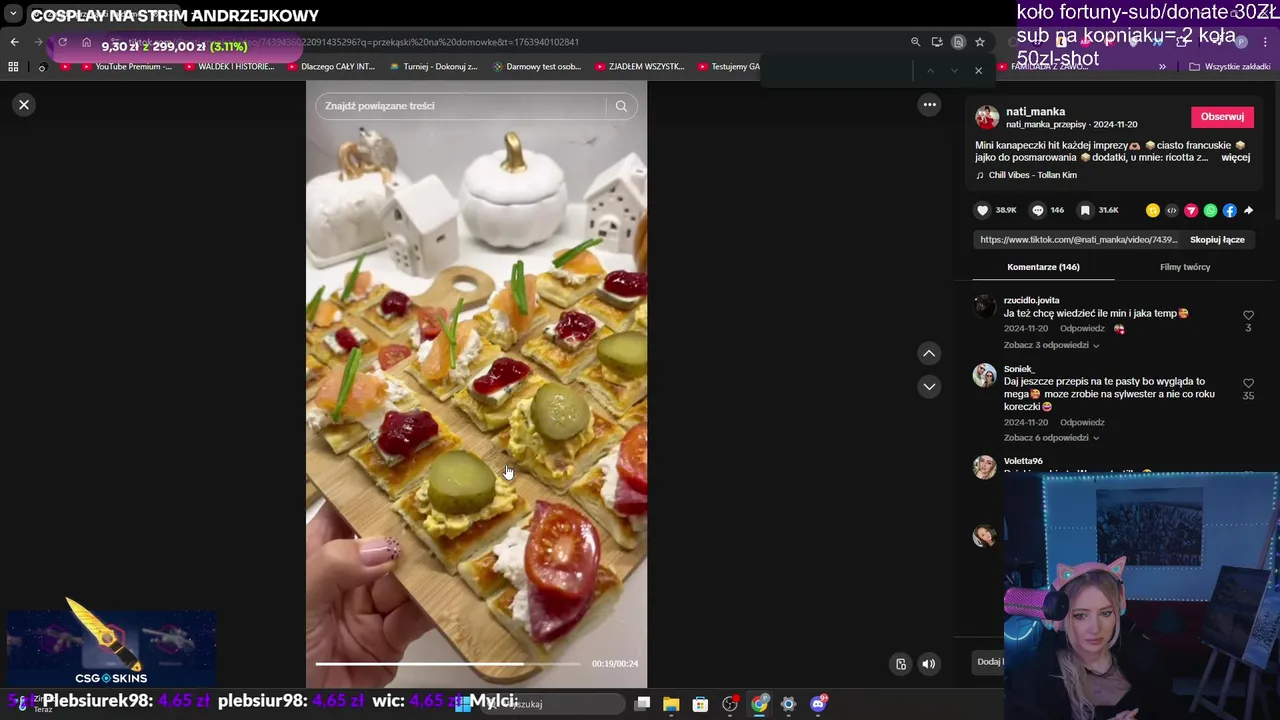Like Soniek_'s comment heart
This screenshot has height=720, width=1280.
[x=1248, y=384]
